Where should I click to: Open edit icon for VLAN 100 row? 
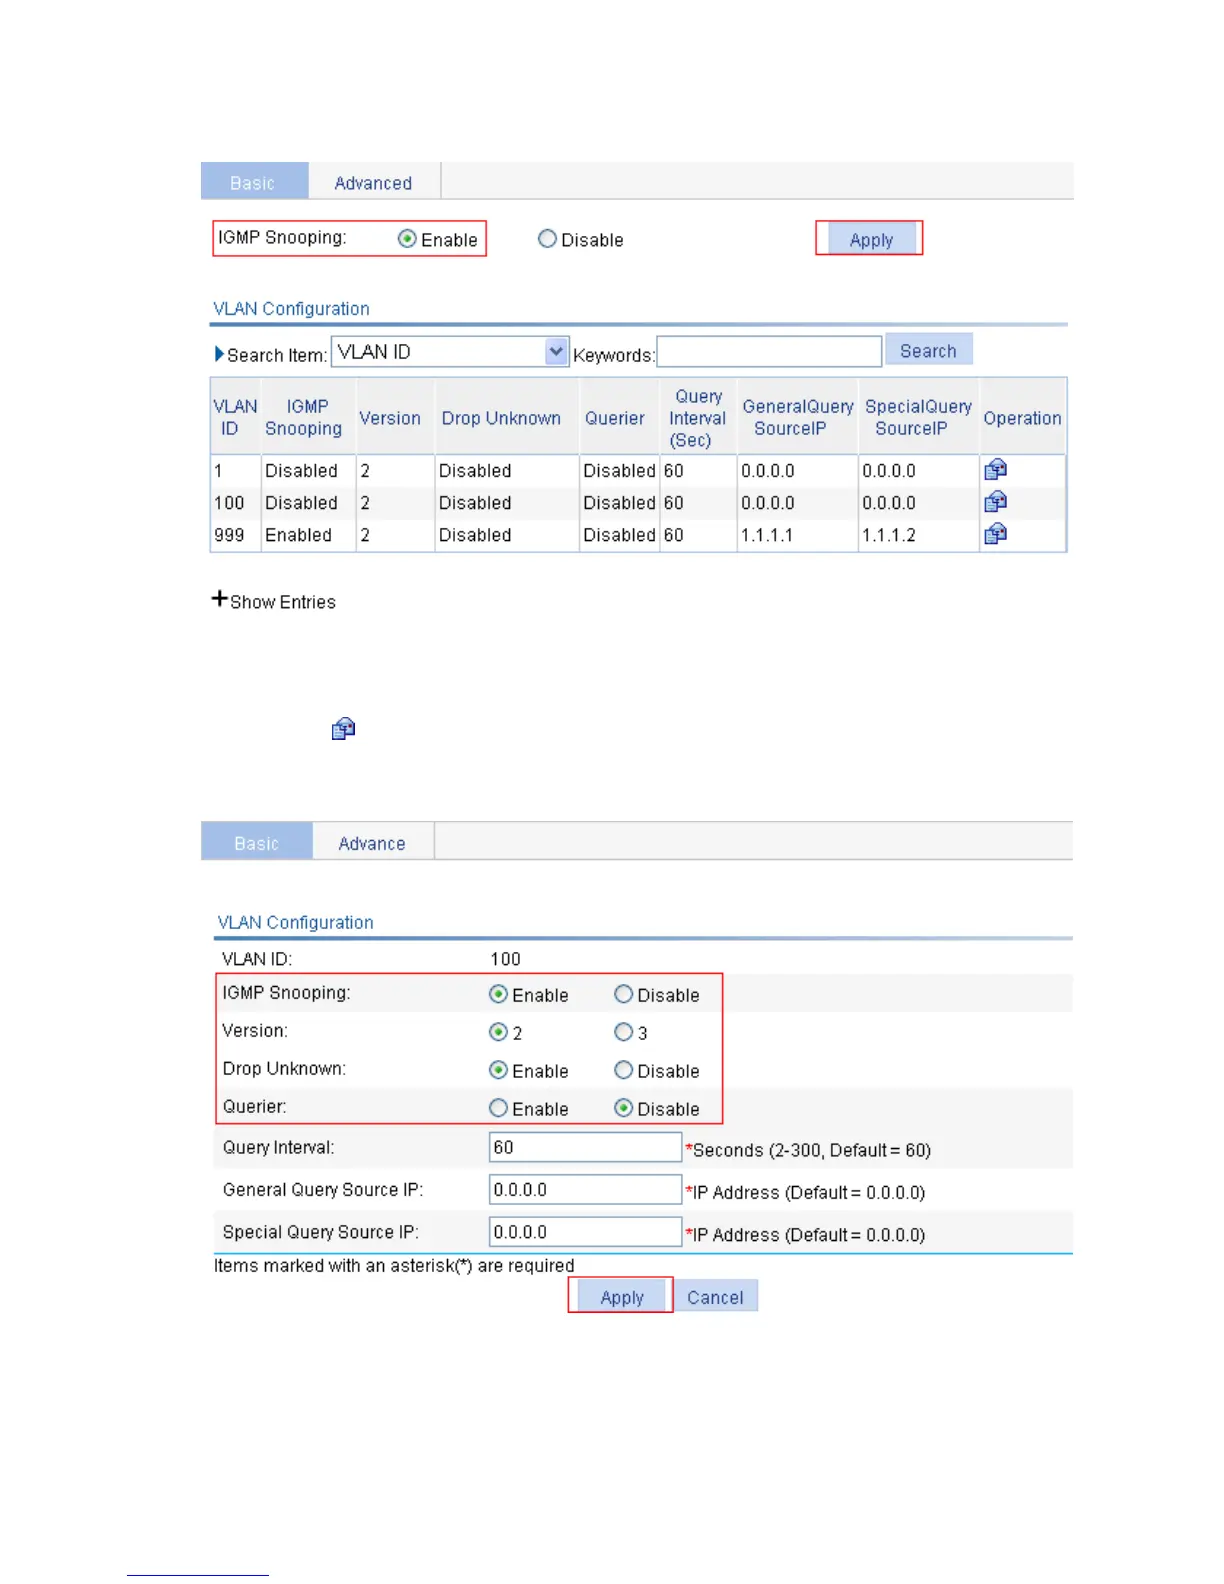995,501
